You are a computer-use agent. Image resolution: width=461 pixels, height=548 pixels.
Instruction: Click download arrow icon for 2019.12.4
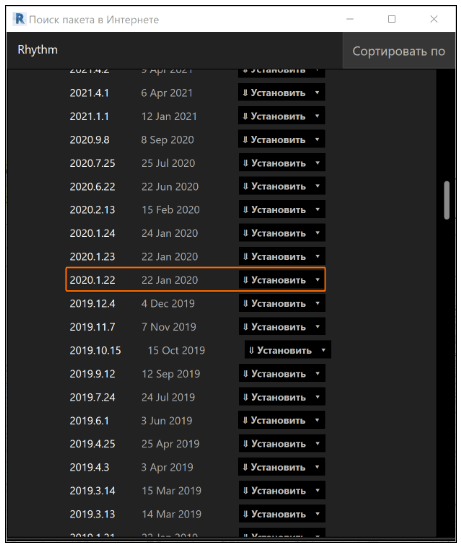click(245, 303)
